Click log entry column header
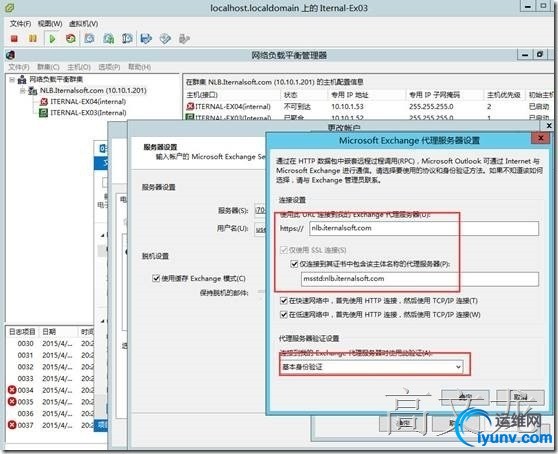The image size is (558, 454). 22,332
